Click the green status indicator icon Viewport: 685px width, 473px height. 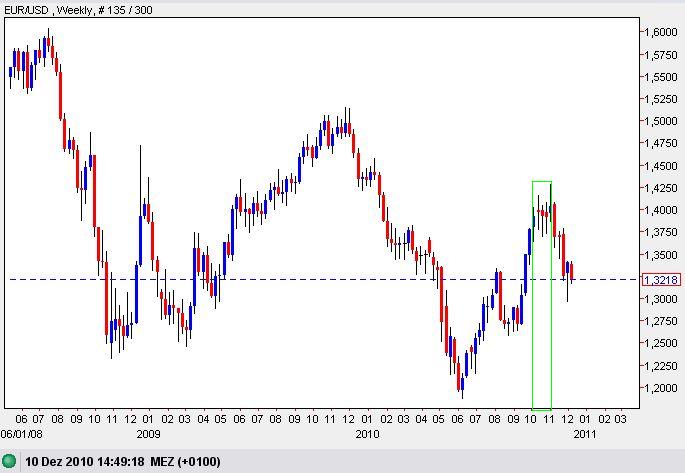click(x=9, y=461)
